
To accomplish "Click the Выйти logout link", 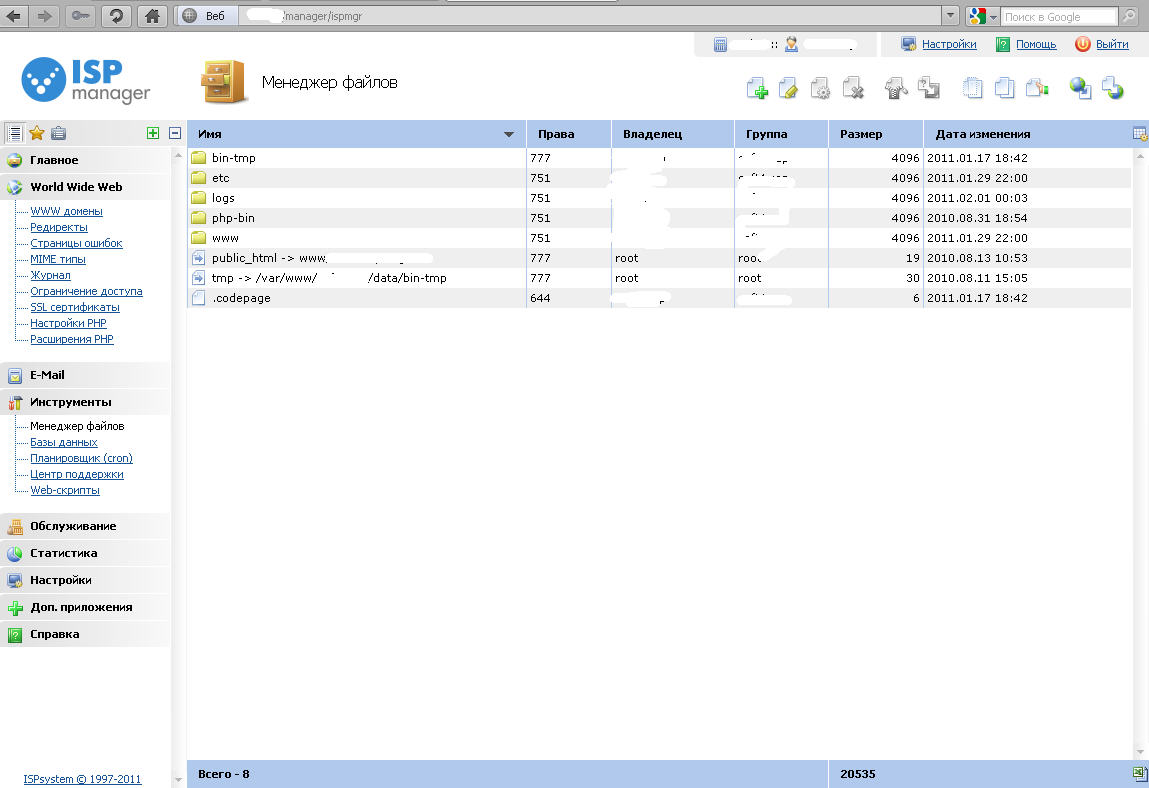I will 1111,44.
